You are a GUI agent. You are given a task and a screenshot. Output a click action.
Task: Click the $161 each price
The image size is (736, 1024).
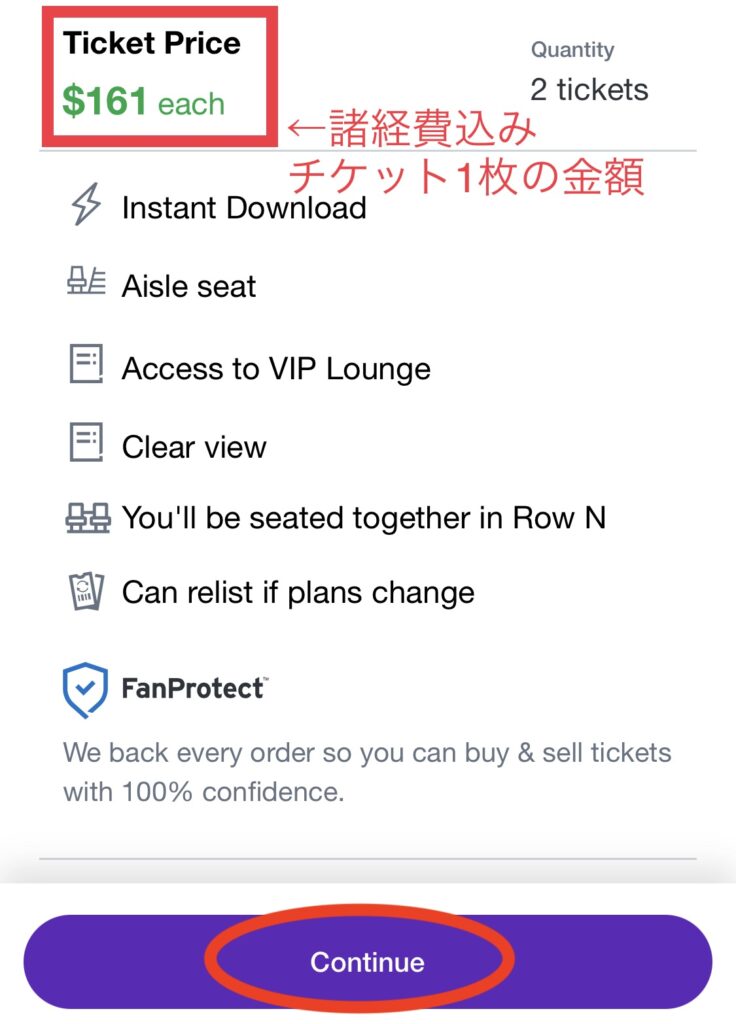click(x=144, y=102)
